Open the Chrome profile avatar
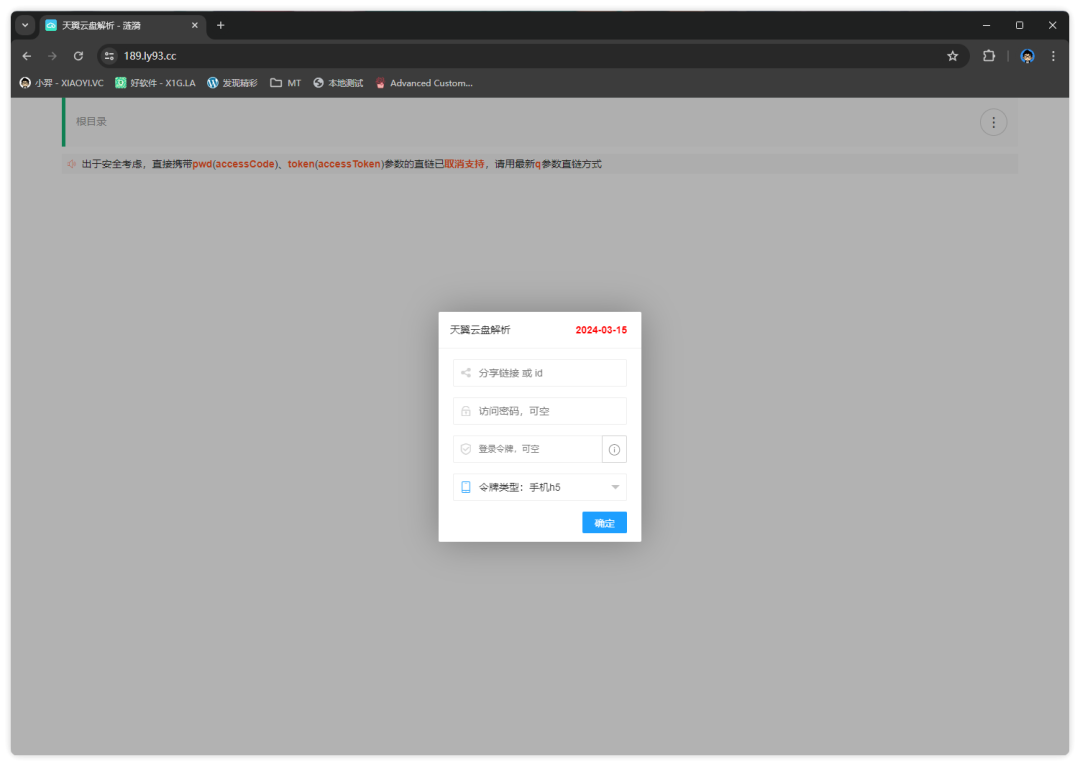This screenshot has height=766, width=1080. pyautogui.click(x=1027, y=56)
